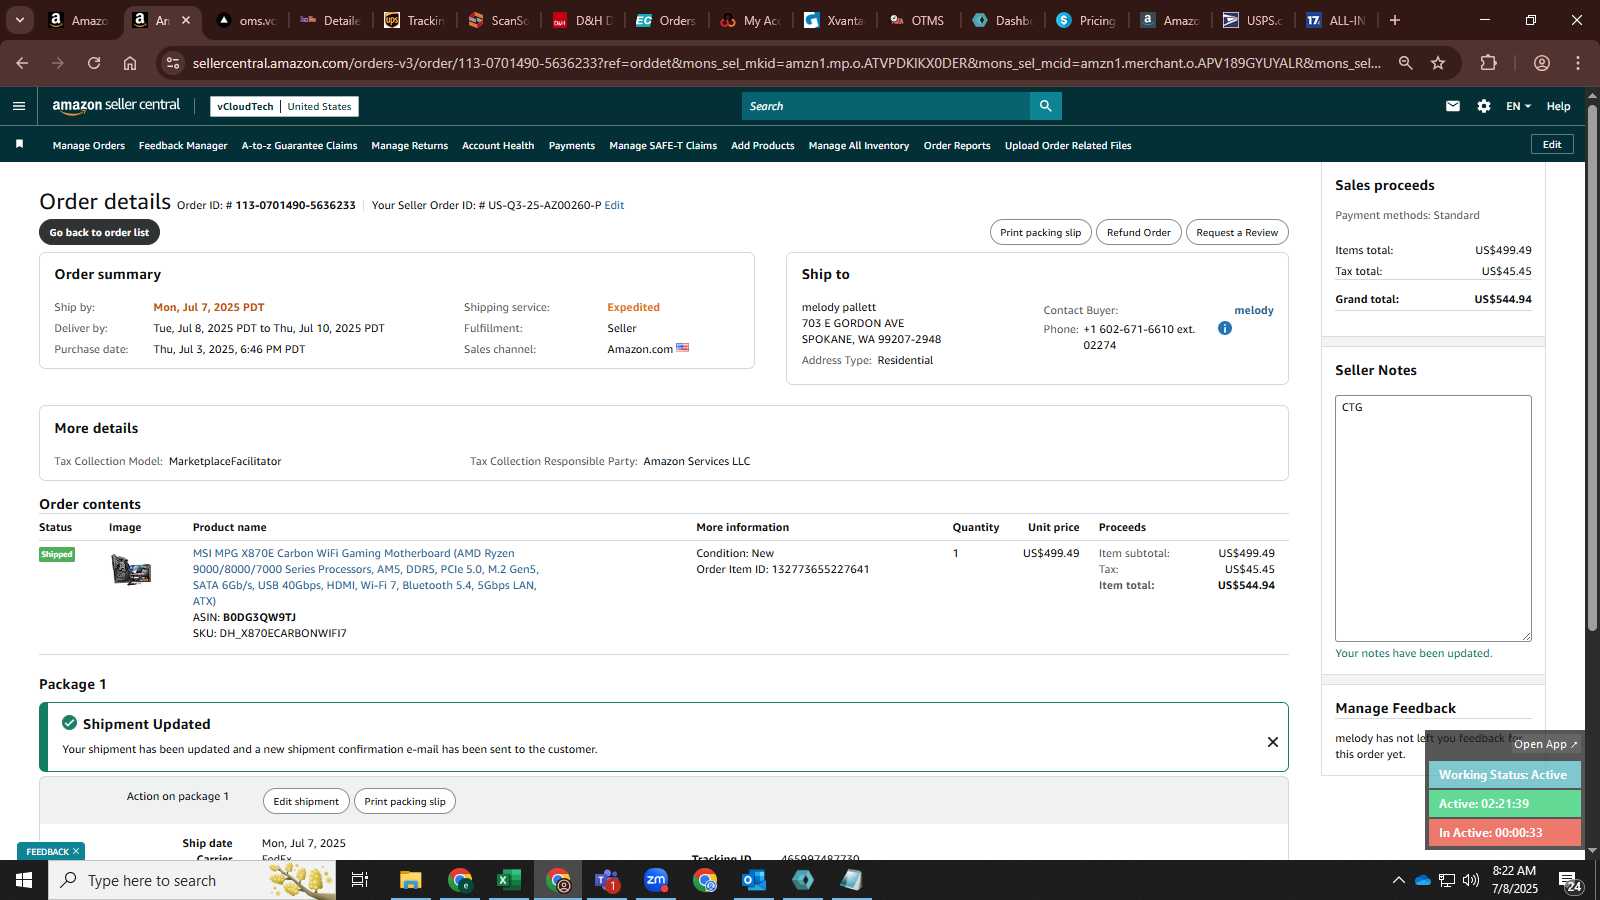
Task: Show hidden system tray icons
Action: click(1398, 880)
